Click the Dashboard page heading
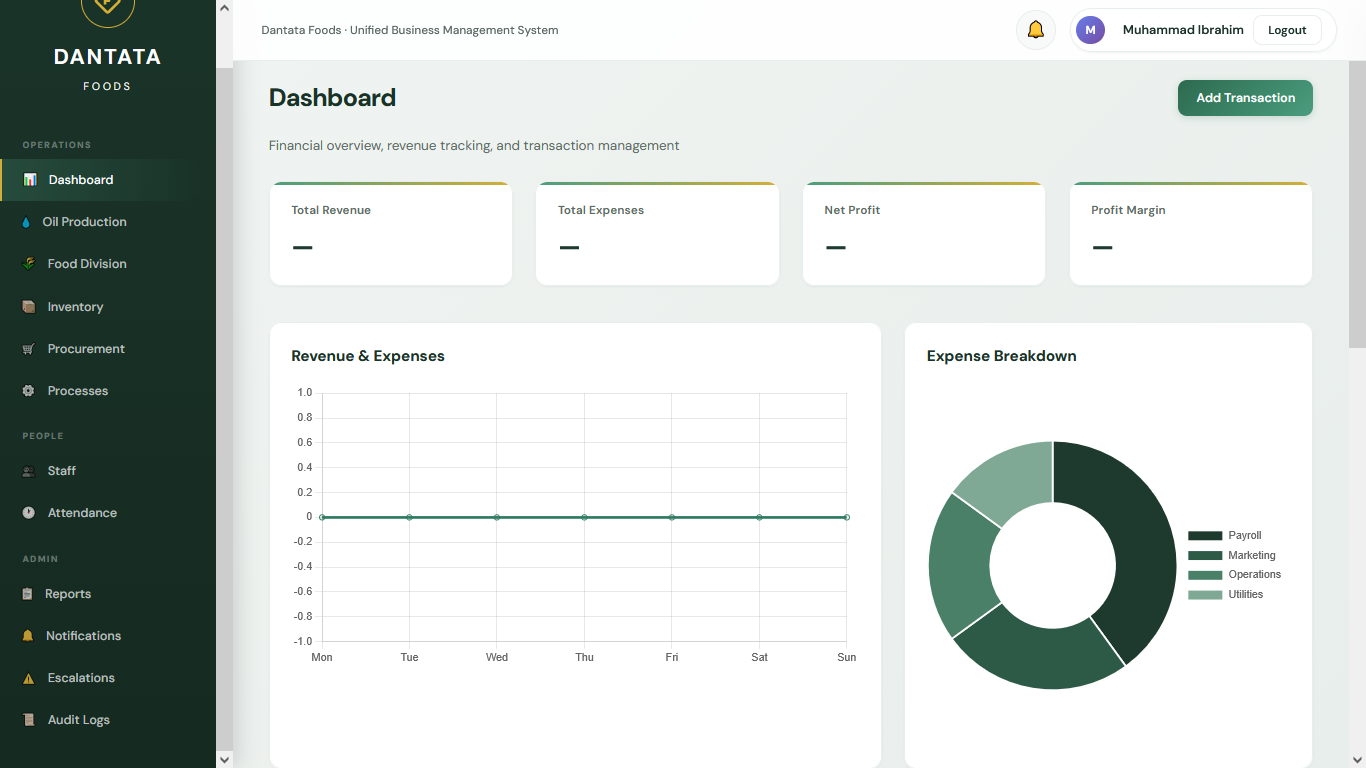 (332, 98)
